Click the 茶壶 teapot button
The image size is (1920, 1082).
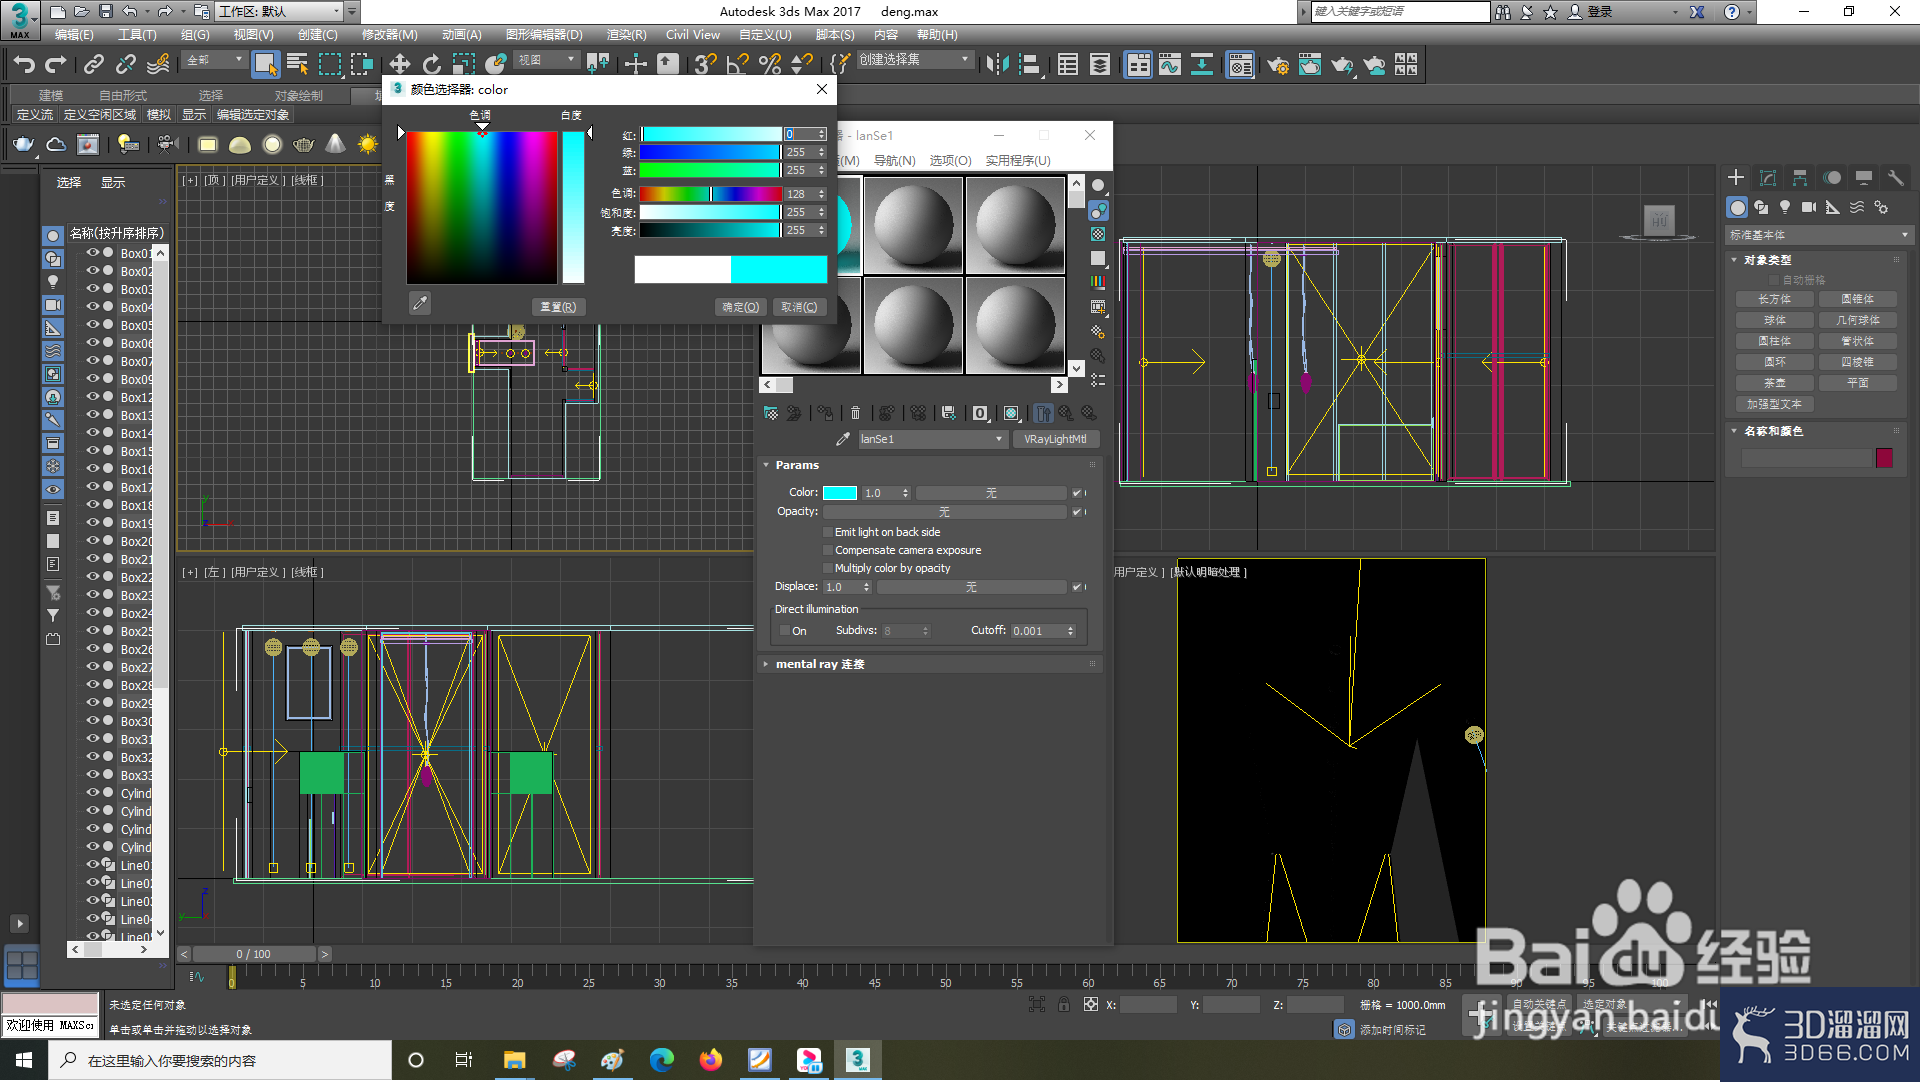pyautogui.click(x=1775, y=384)
